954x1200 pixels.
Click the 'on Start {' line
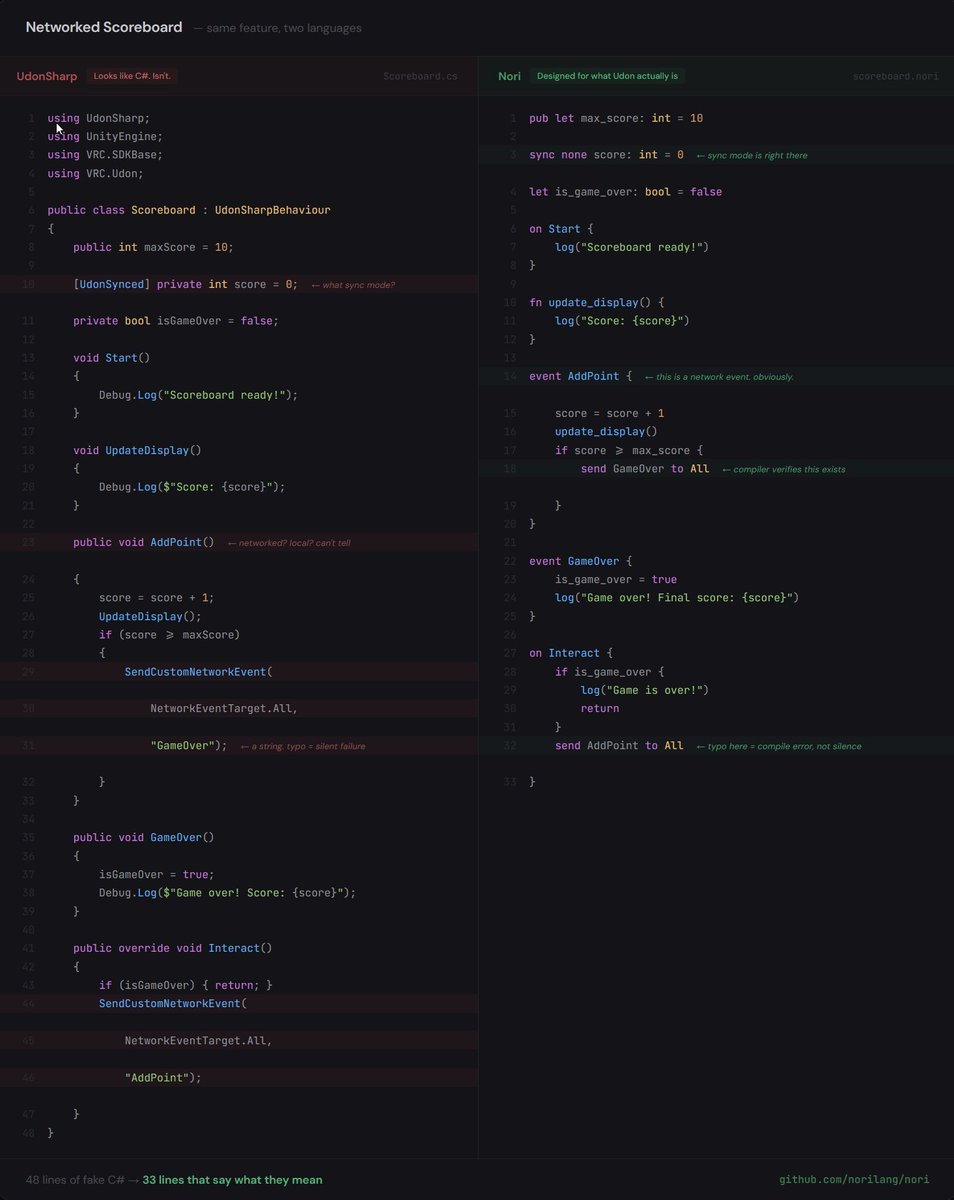(561, 229)
